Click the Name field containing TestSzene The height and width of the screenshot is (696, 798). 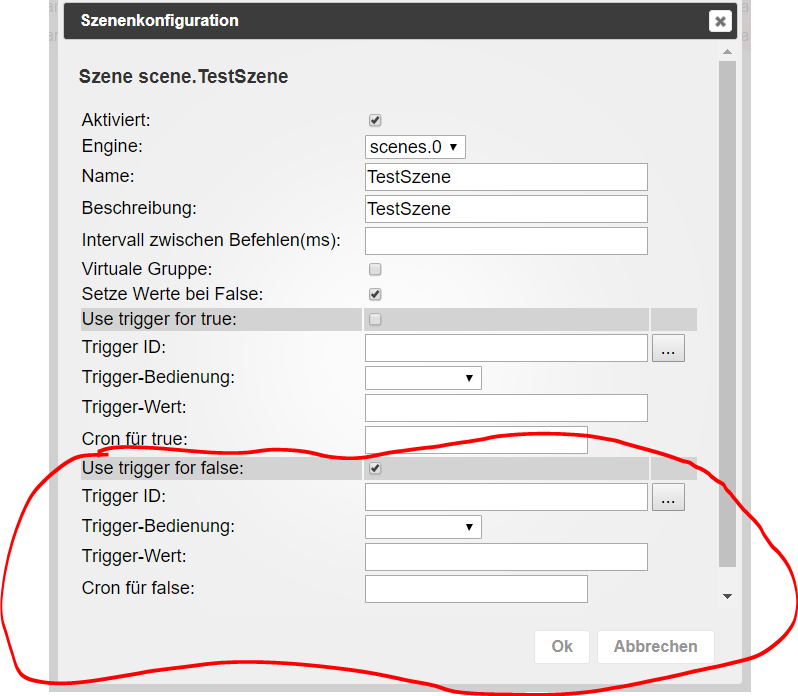(506, 177)
